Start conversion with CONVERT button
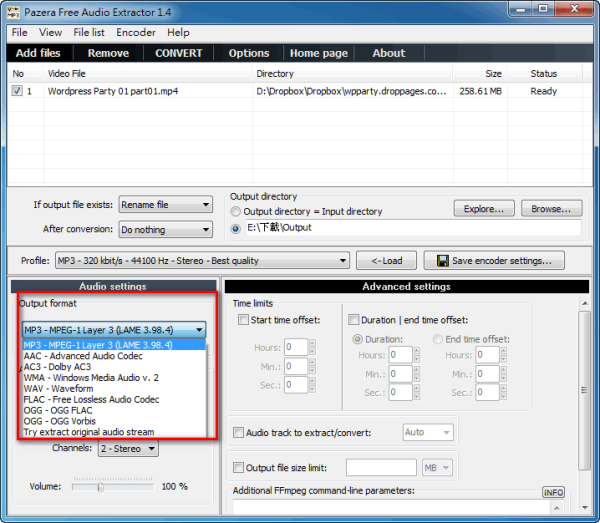 click(x=179, y=53)
